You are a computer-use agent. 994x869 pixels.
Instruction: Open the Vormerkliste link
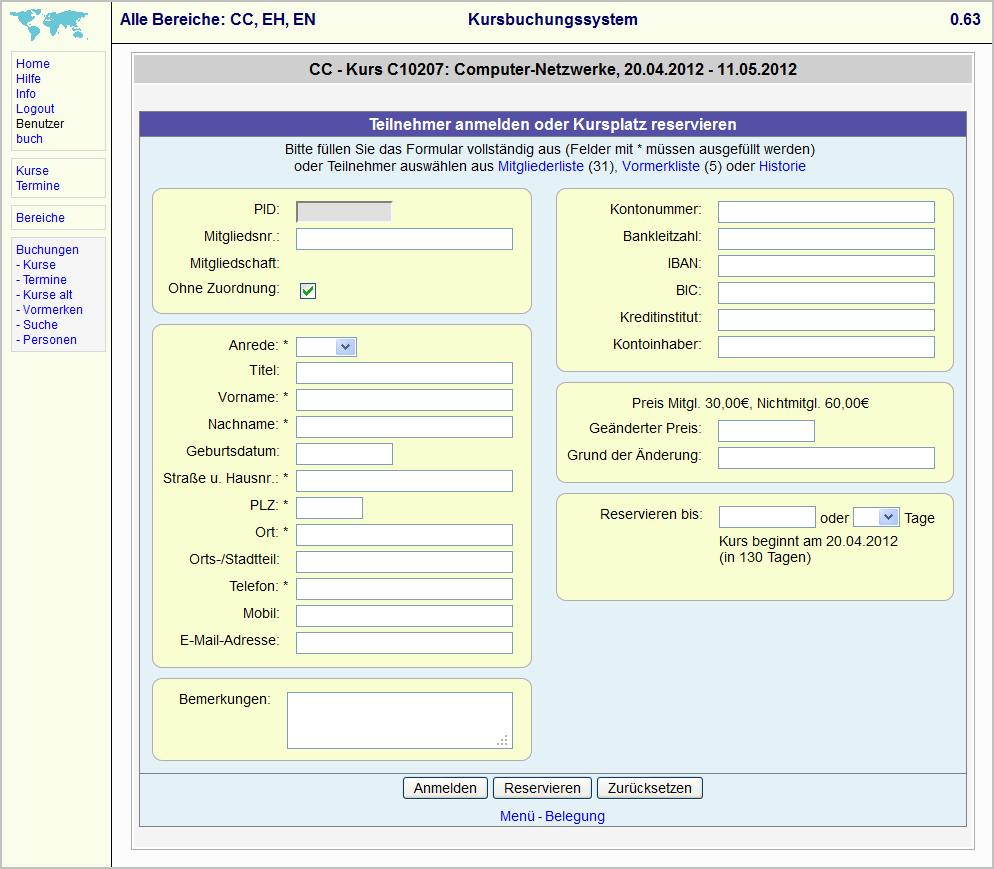pos(661,166)
